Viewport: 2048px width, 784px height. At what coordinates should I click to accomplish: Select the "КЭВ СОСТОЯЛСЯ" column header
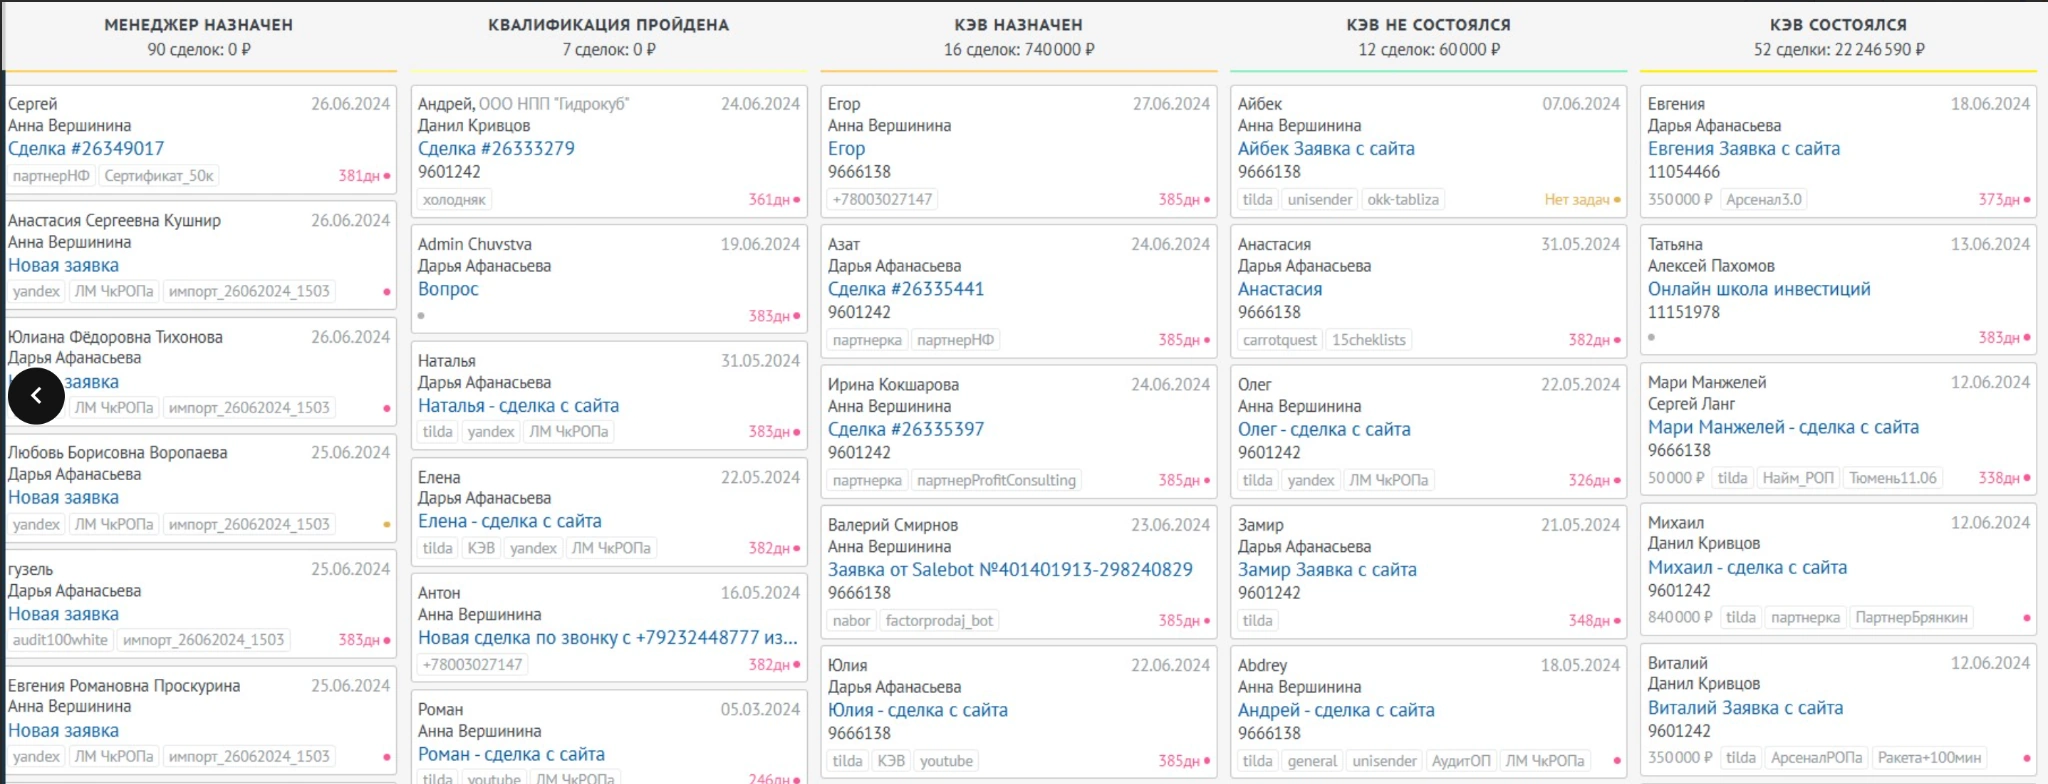point(1838,25)
